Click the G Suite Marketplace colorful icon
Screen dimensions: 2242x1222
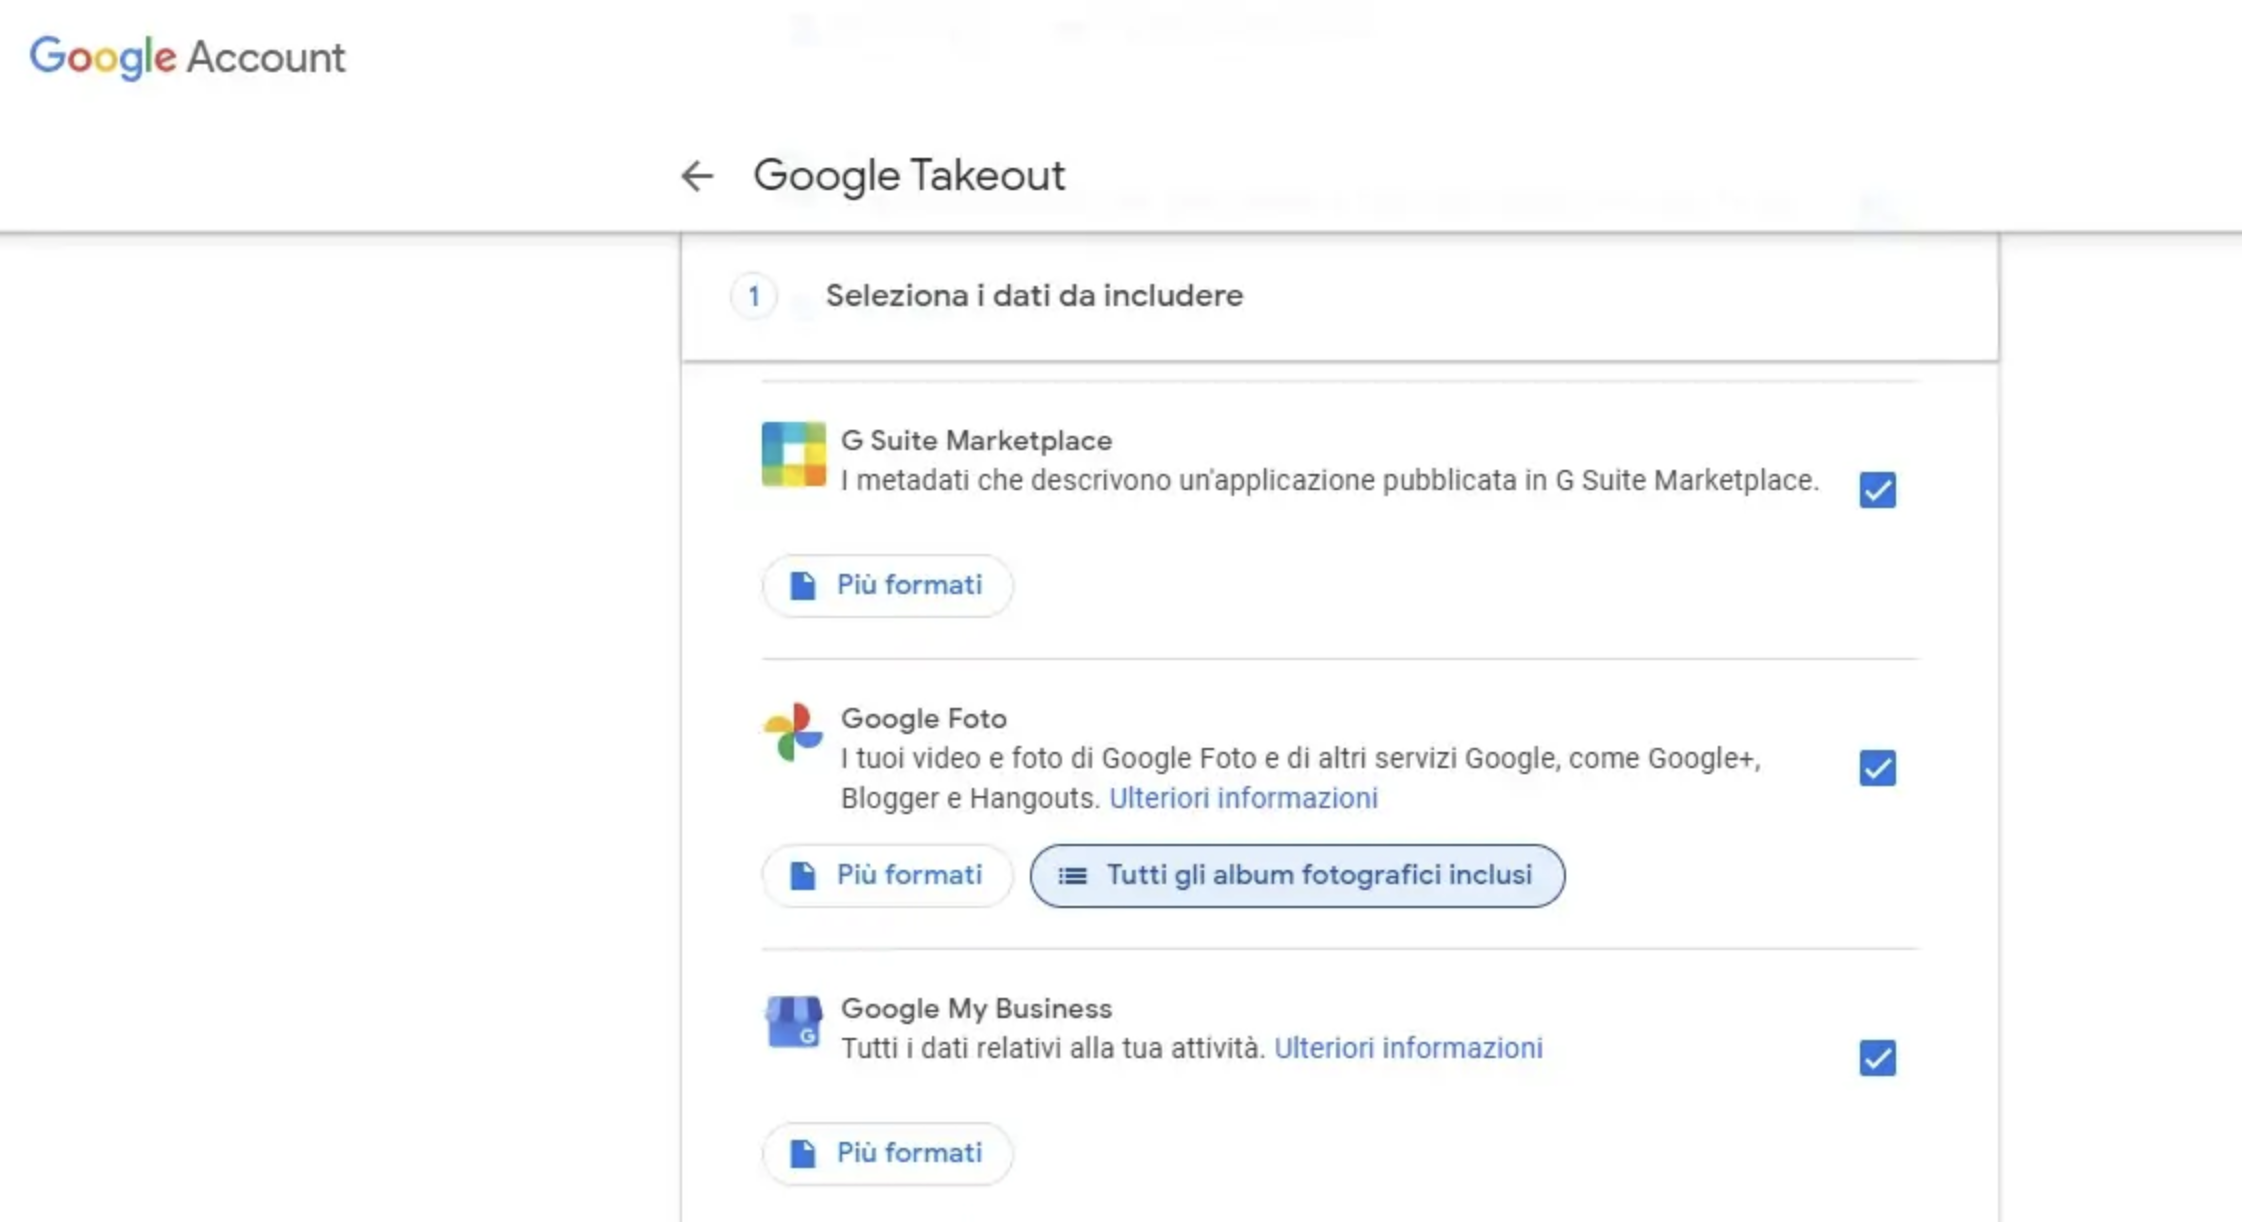(x=793, y=454)
